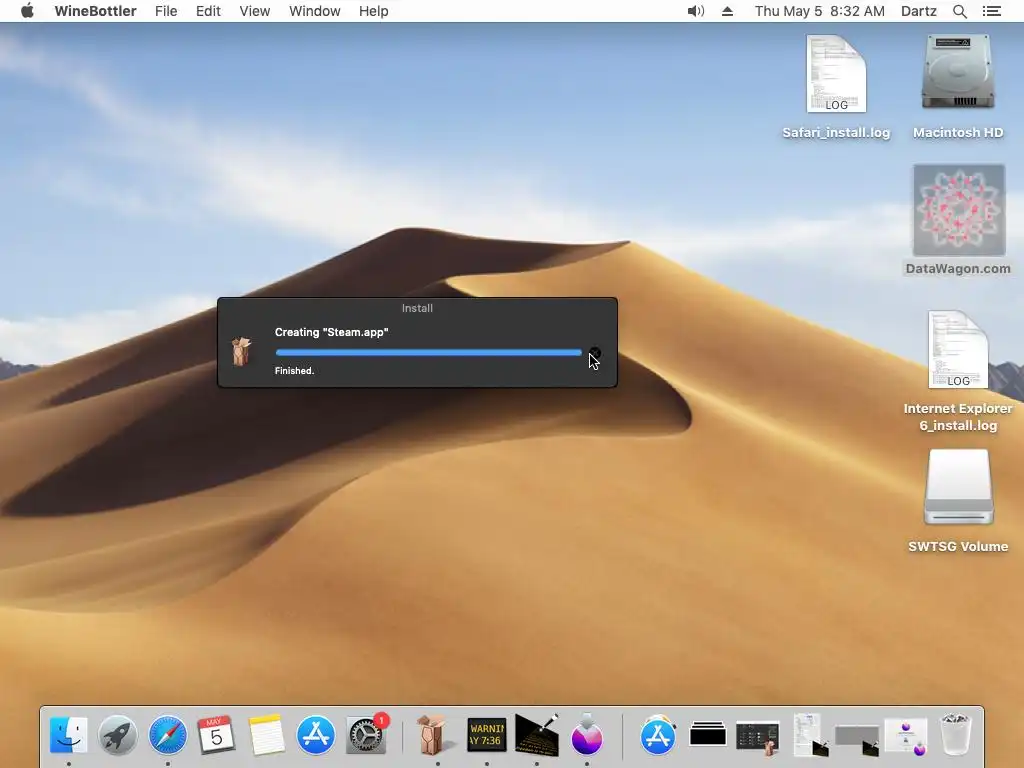Open Safari compass icon in Dock
This screenshot has height=768, width=1024.
click(x=168, y=735)
